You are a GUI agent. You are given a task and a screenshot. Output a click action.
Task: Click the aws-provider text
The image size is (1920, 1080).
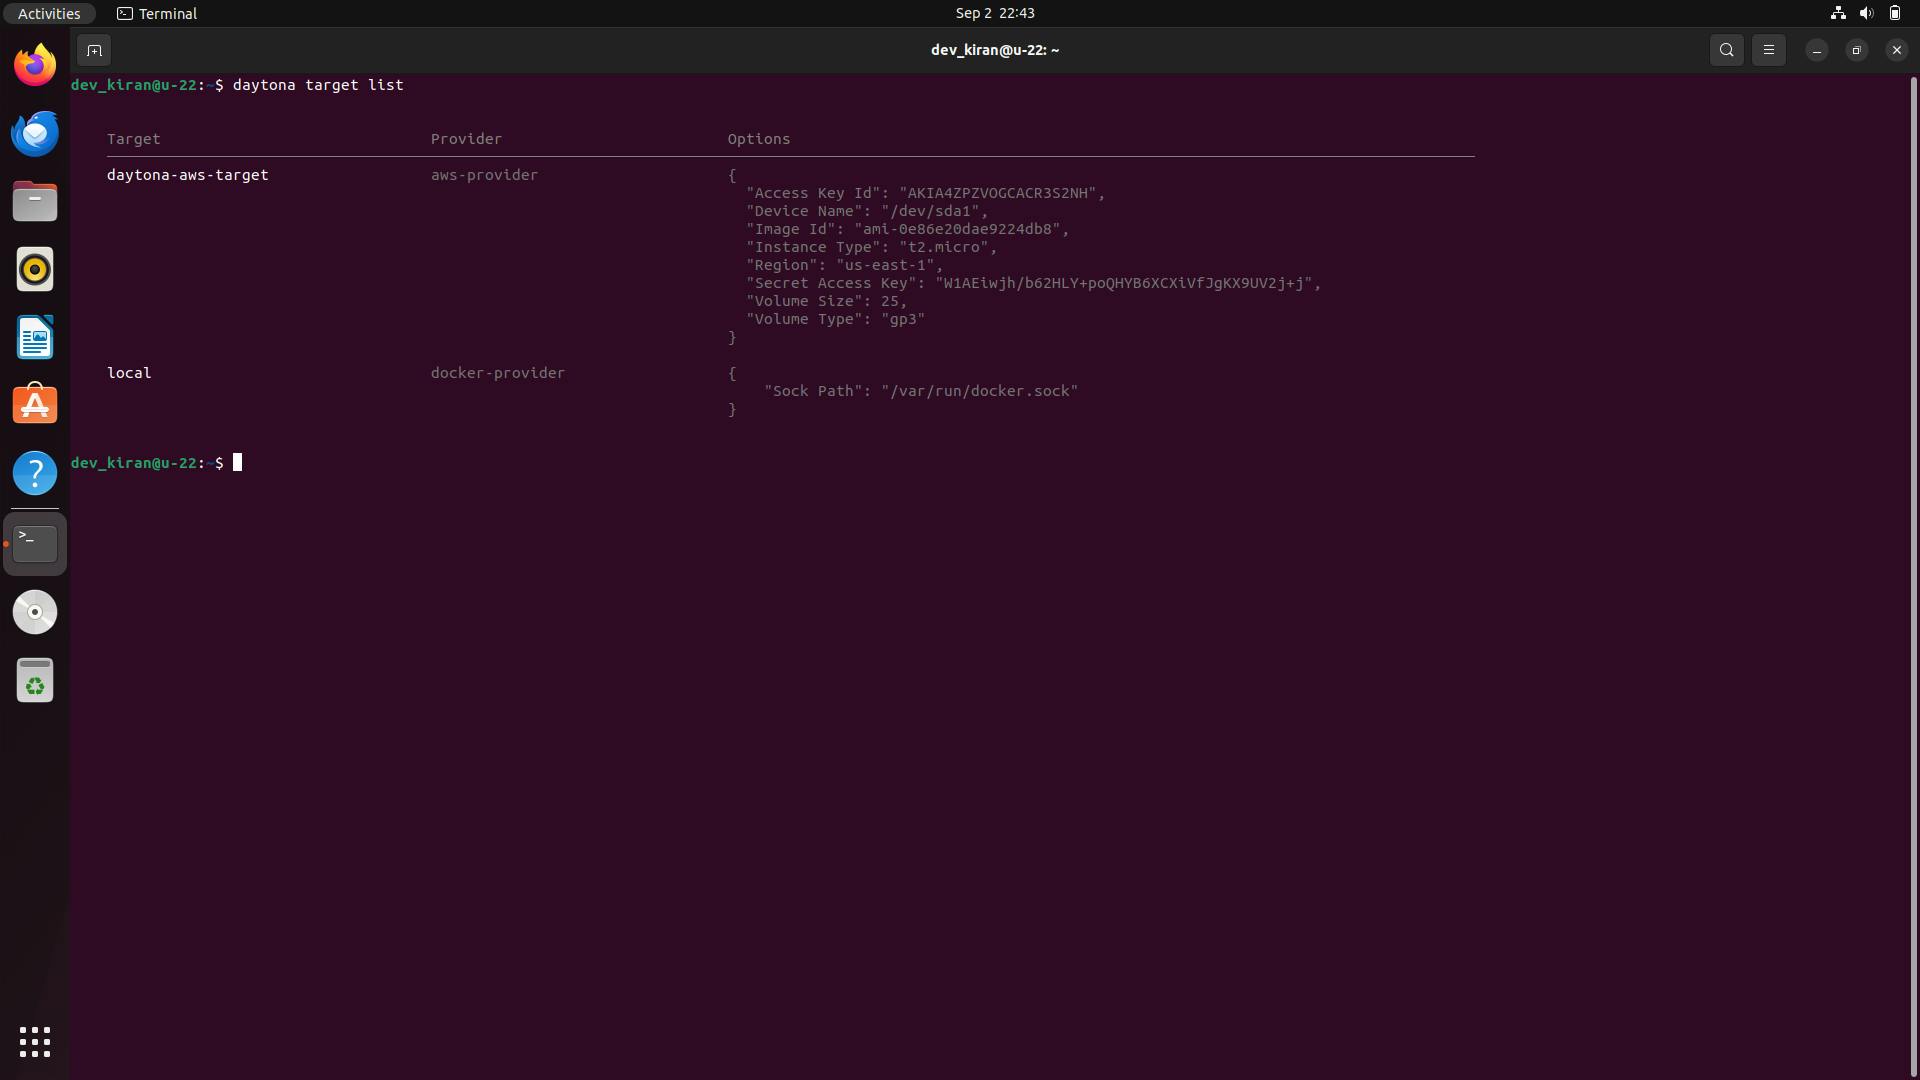click(484, 175)
